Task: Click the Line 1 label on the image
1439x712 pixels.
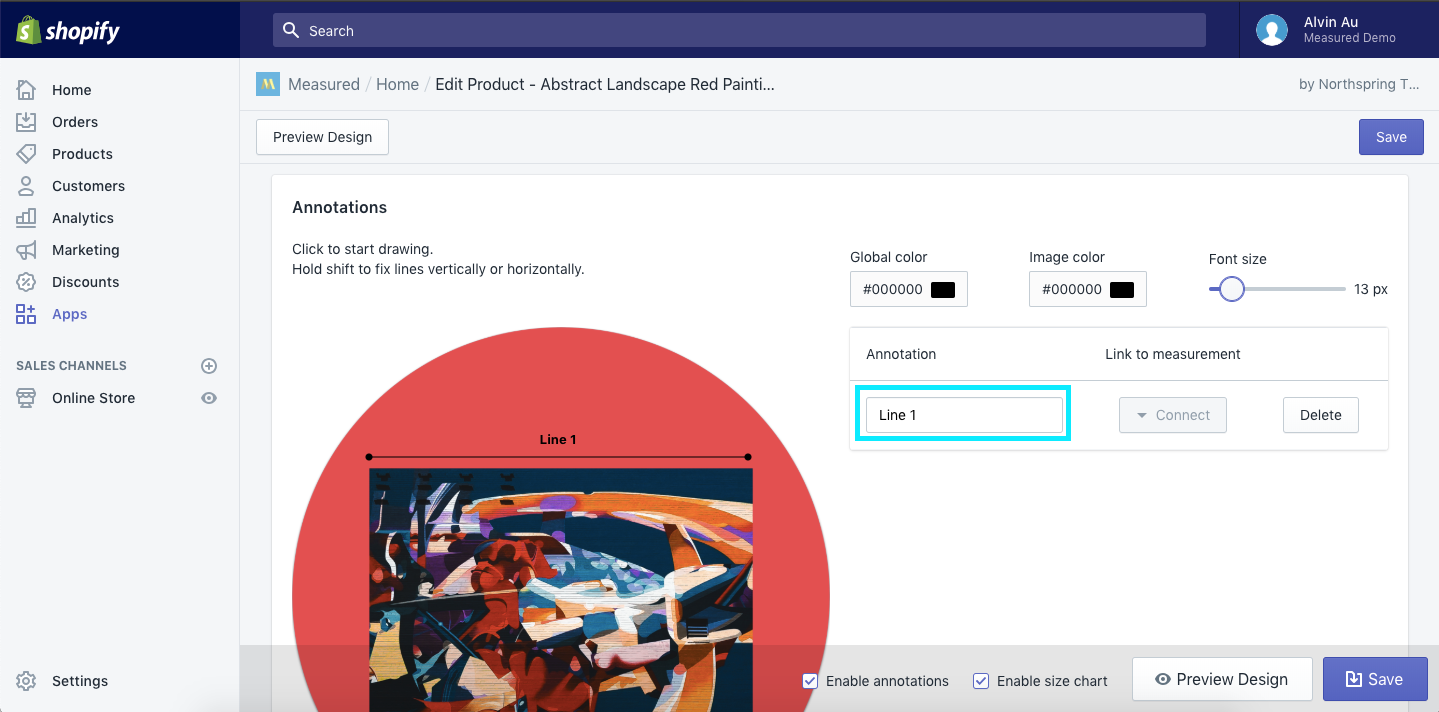Action: click(558, 439)
